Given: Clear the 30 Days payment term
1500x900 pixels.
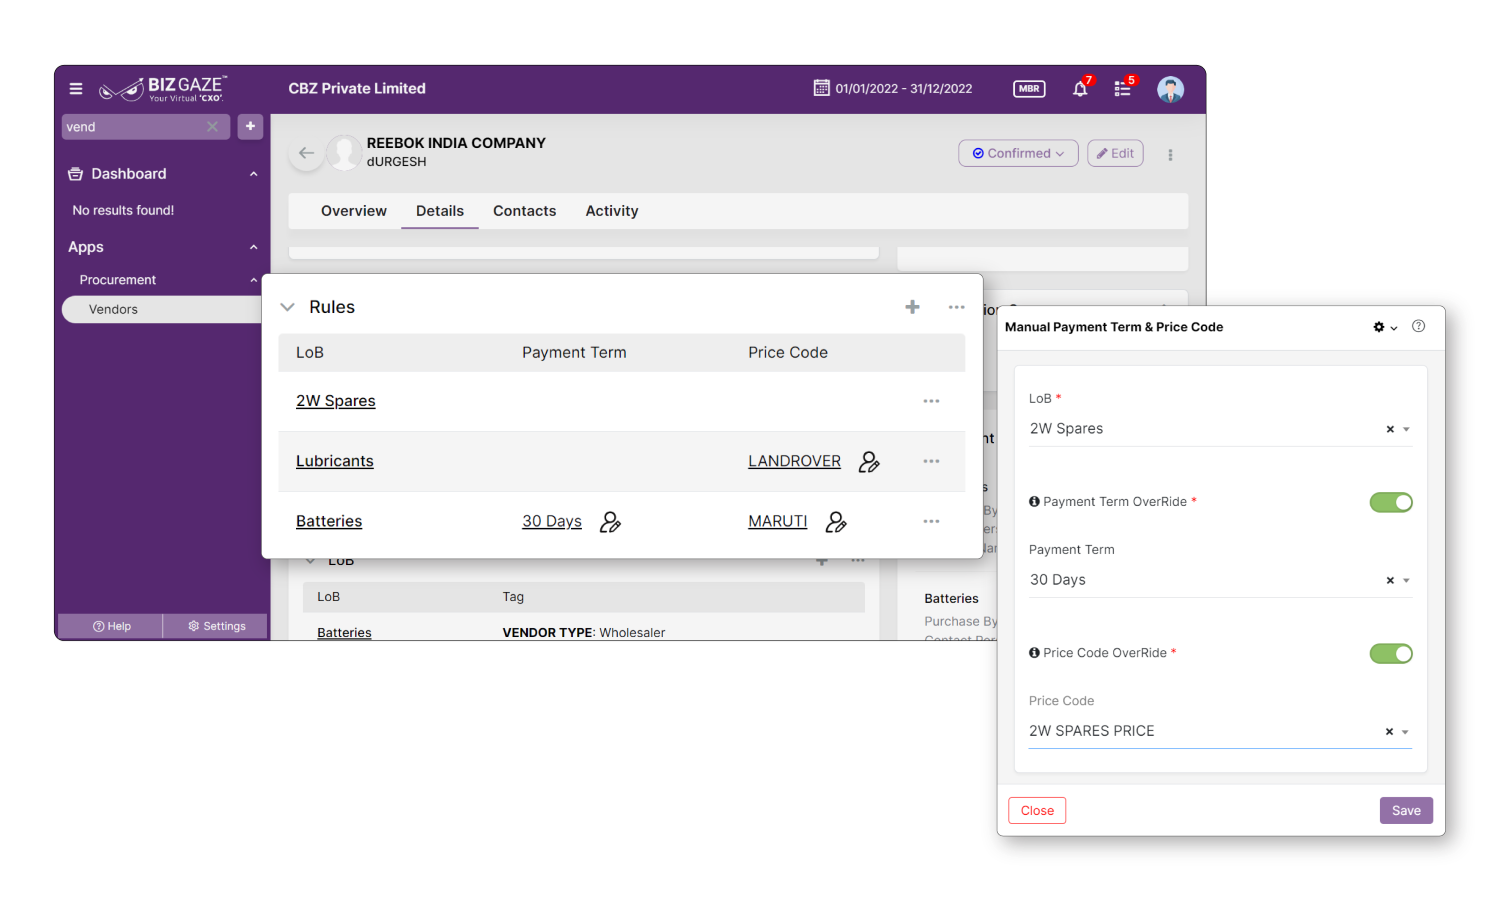Looking at the screenshot, I should coord(1389,580).
